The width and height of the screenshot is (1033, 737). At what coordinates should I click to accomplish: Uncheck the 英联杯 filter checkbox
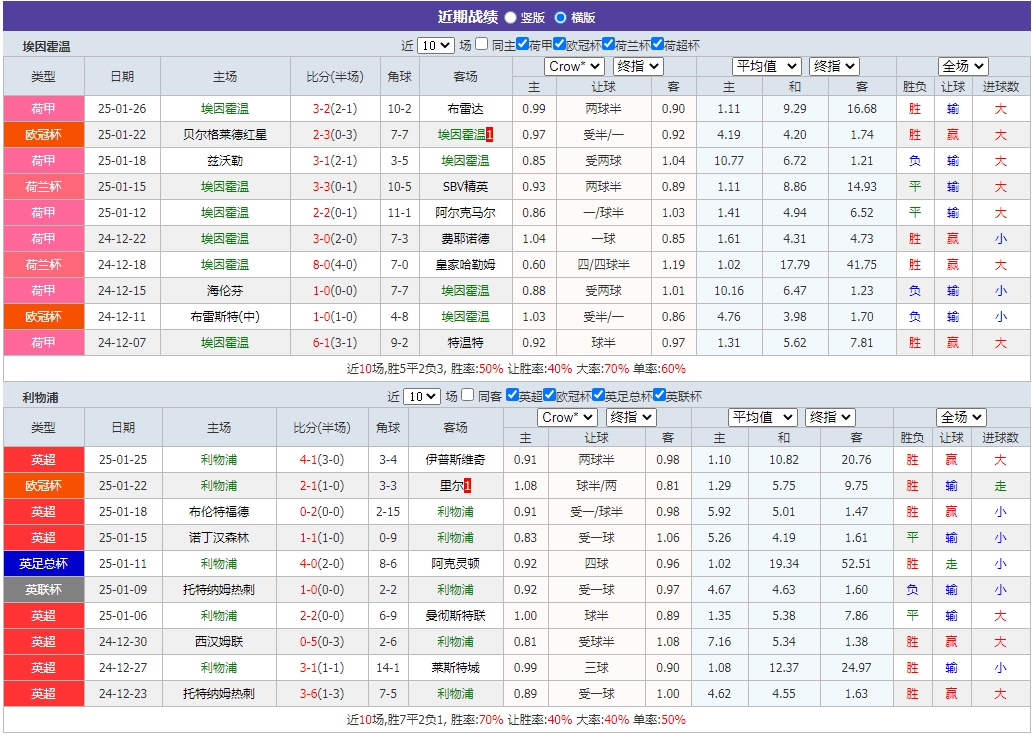pyautogui.click(x=659, y=392)
